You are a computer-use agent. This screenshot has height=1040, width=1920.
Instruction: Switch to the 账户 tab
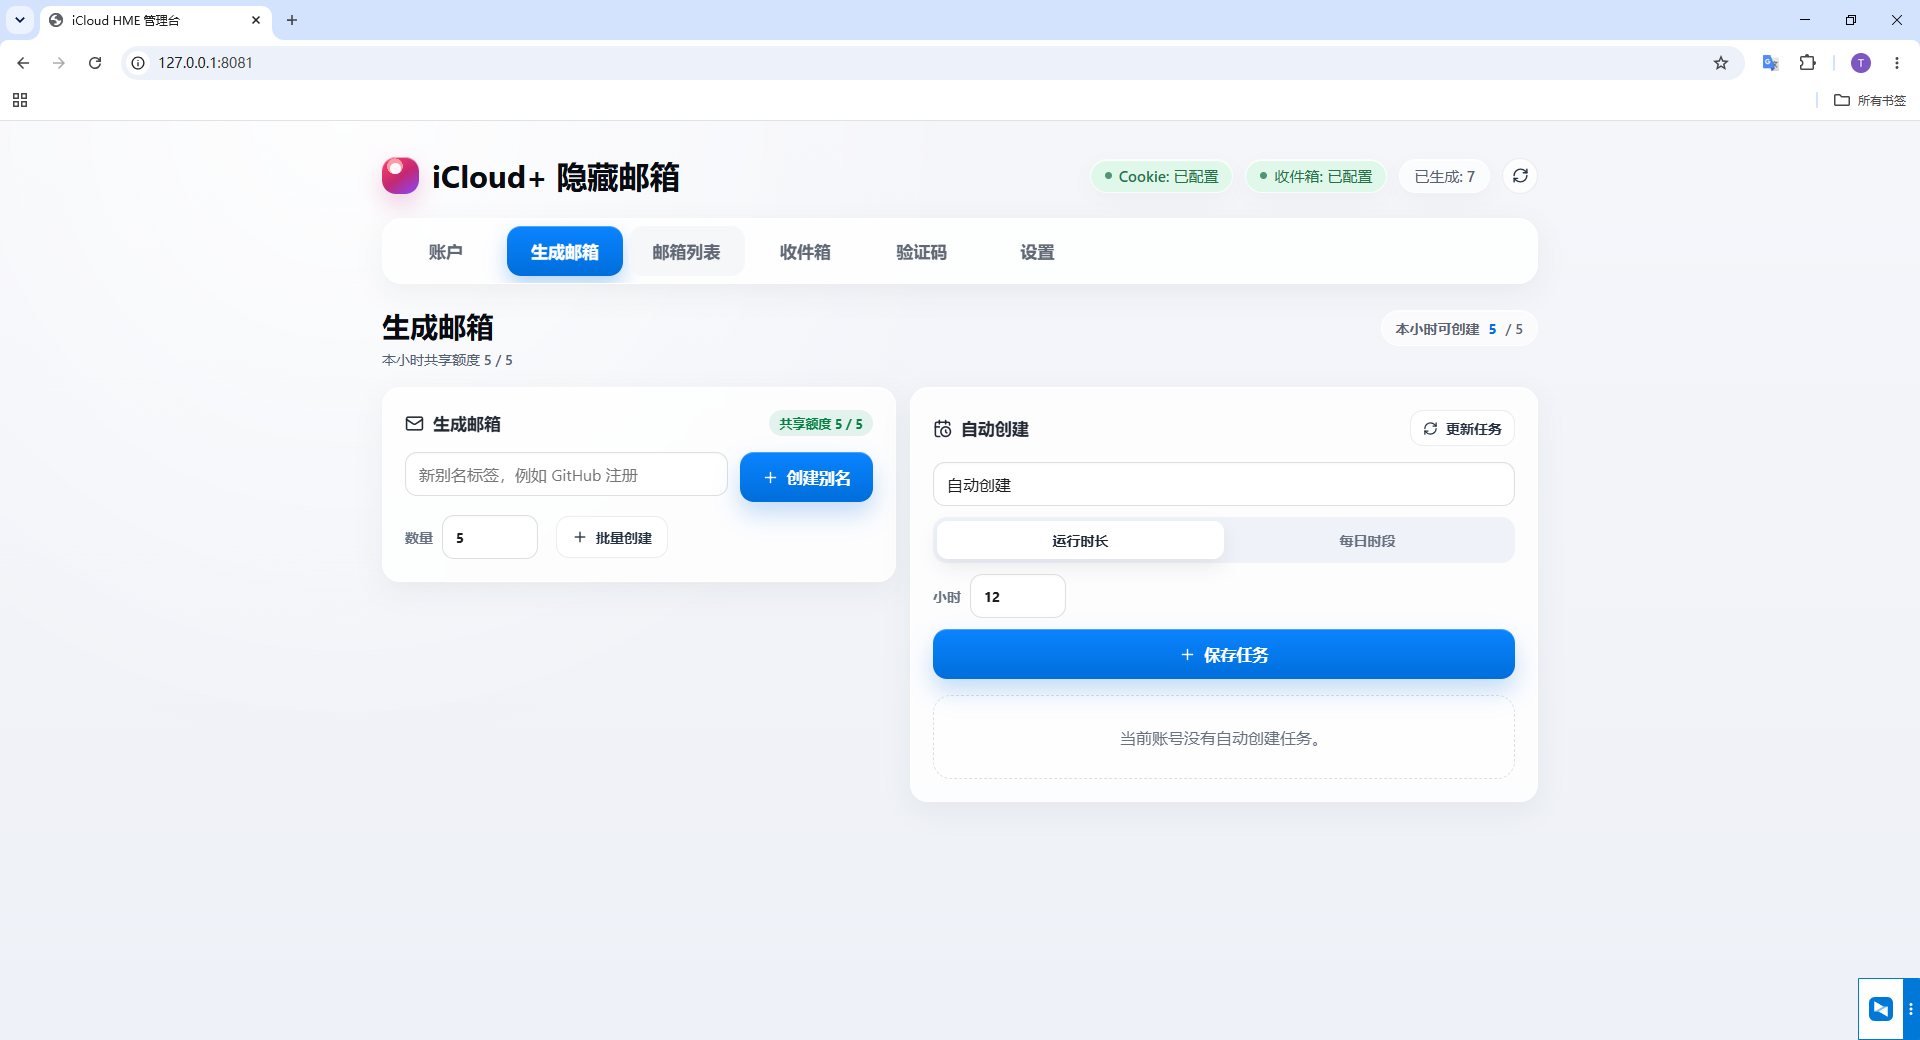445,251
